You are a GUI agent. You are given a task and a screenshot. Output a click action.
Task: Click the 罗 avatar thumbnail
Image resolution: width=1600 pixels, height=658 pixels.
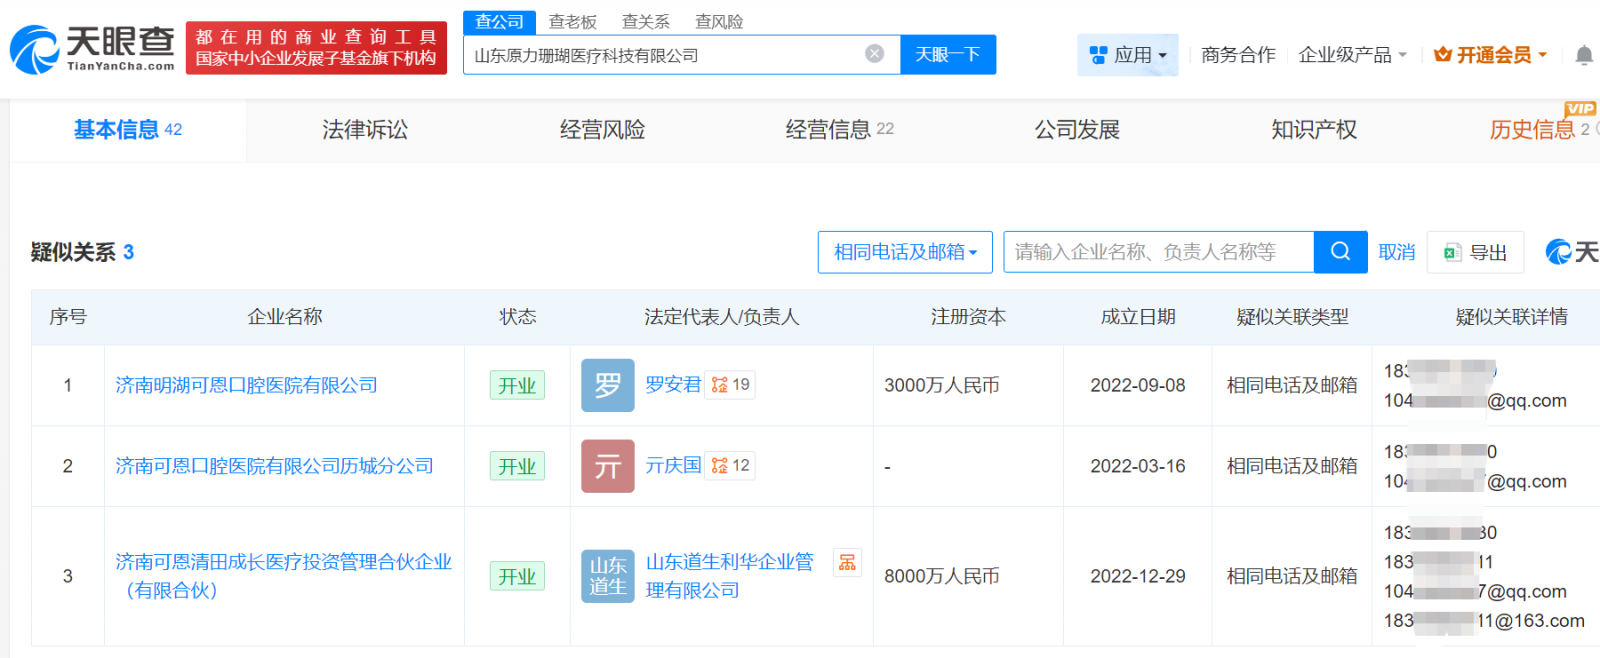point(608,385)
